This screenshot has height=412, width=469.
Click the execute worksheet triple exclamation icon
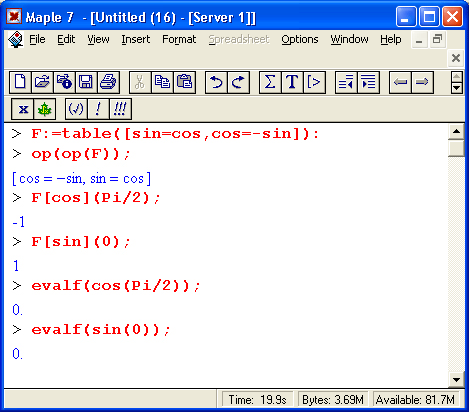(120, 109)
